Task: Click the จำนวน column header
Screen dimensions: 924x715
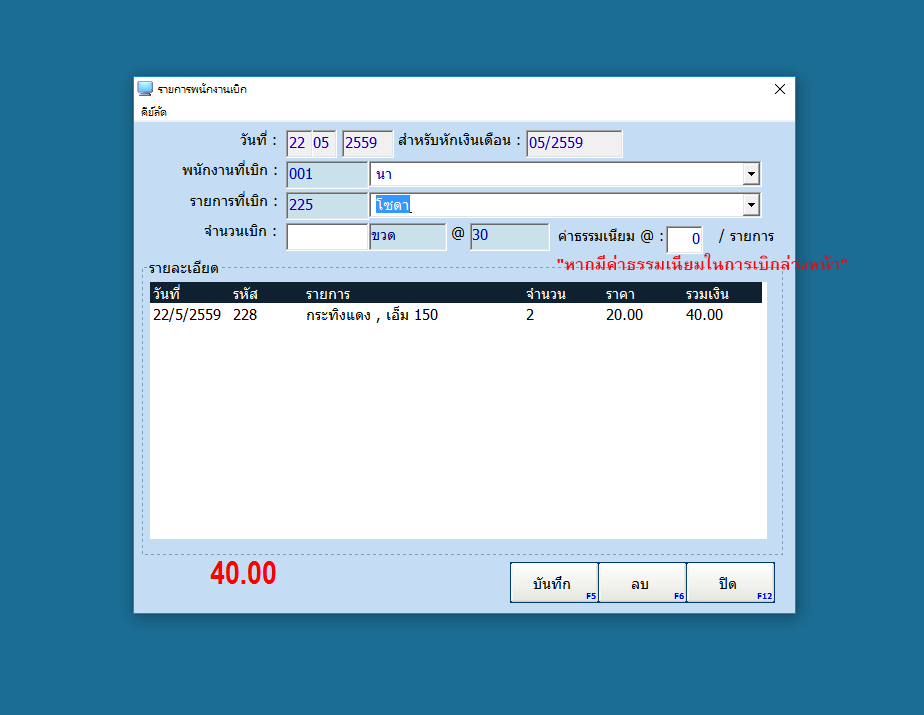Action: click(x=546, y=294)
